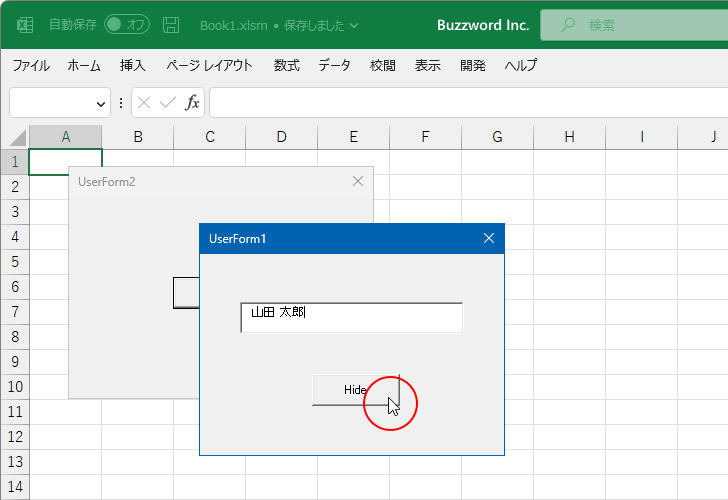The image size is (728, 500).
Task: Expand the Name Box dropdown arrow
Action: (x=101, y=104)
